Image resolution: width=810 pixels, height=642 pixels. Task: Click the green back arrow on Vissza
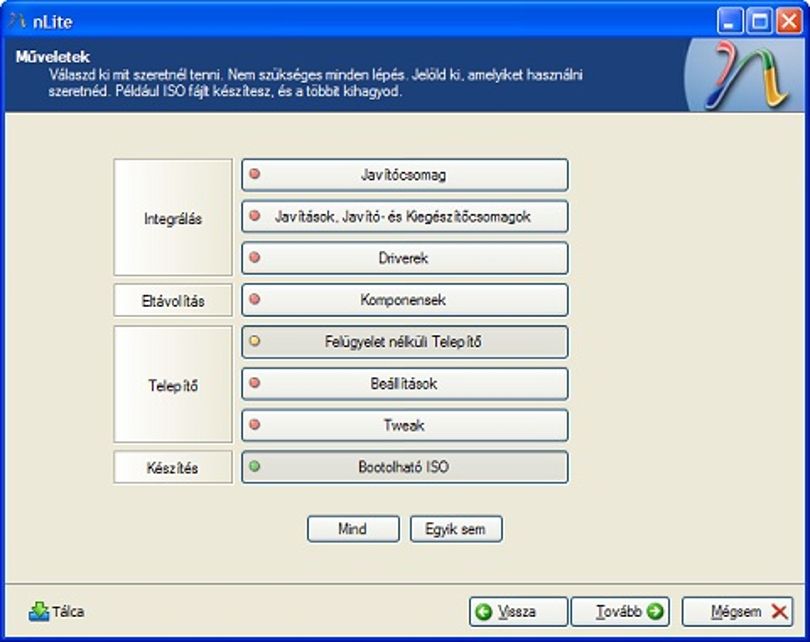(x=484, y=612)
